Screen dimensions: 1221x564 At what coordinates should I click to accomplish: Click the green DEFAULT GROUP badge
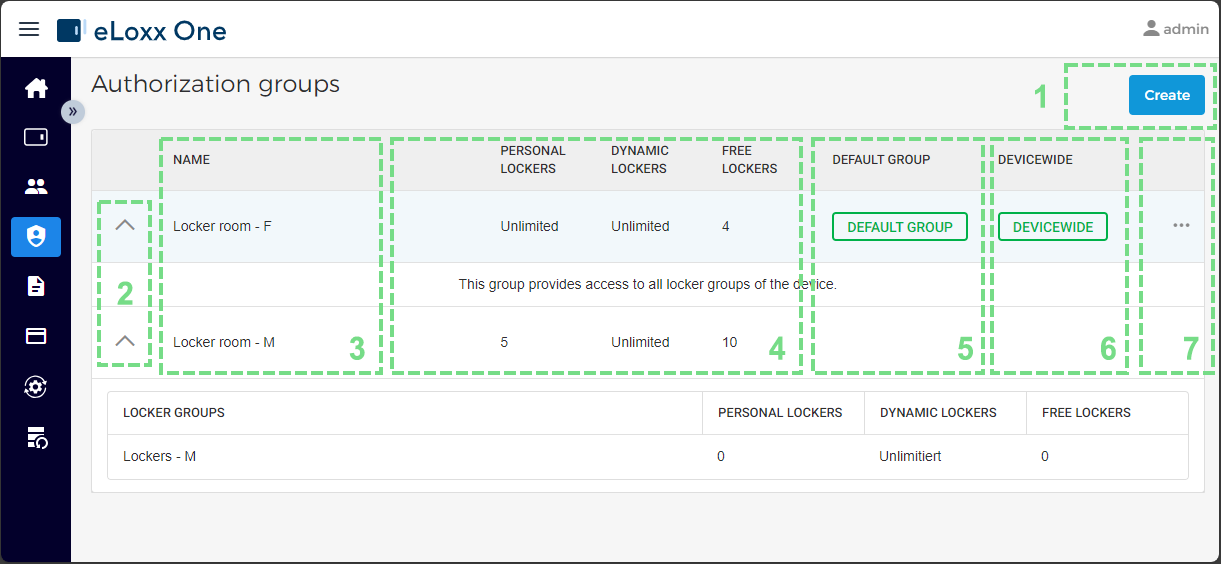[900, 227]
